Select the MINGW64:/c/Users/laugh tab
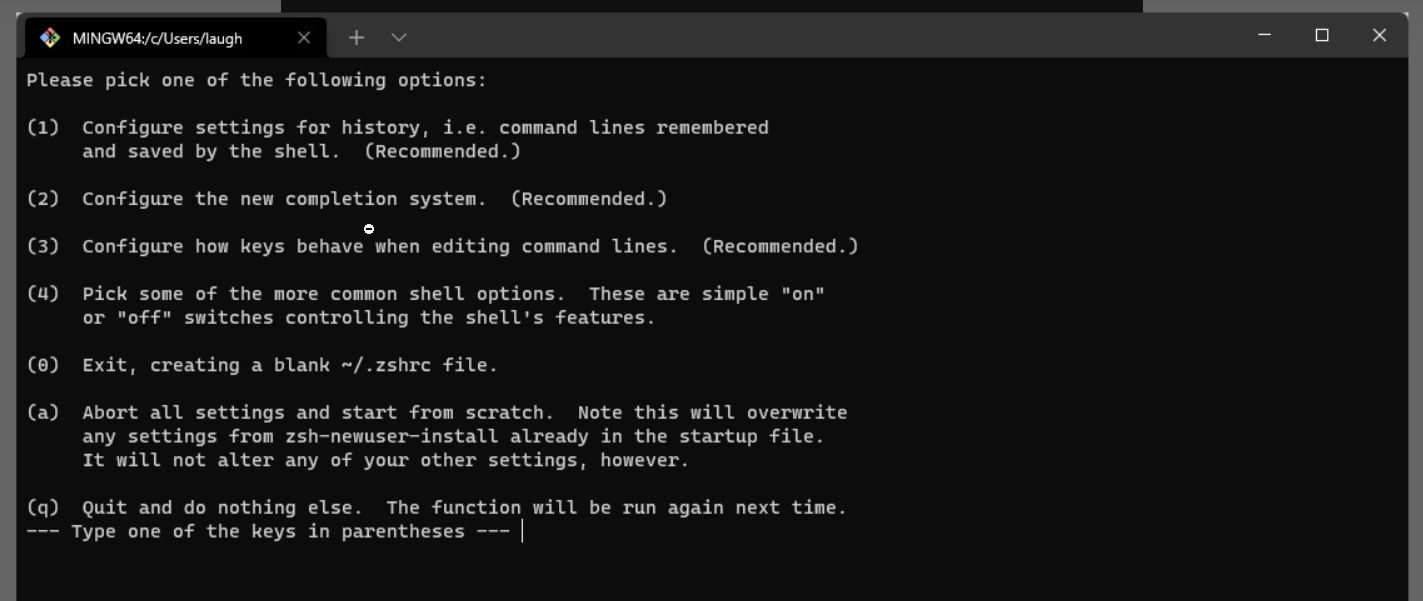1423x601 pixels. (x=157, y=38)
